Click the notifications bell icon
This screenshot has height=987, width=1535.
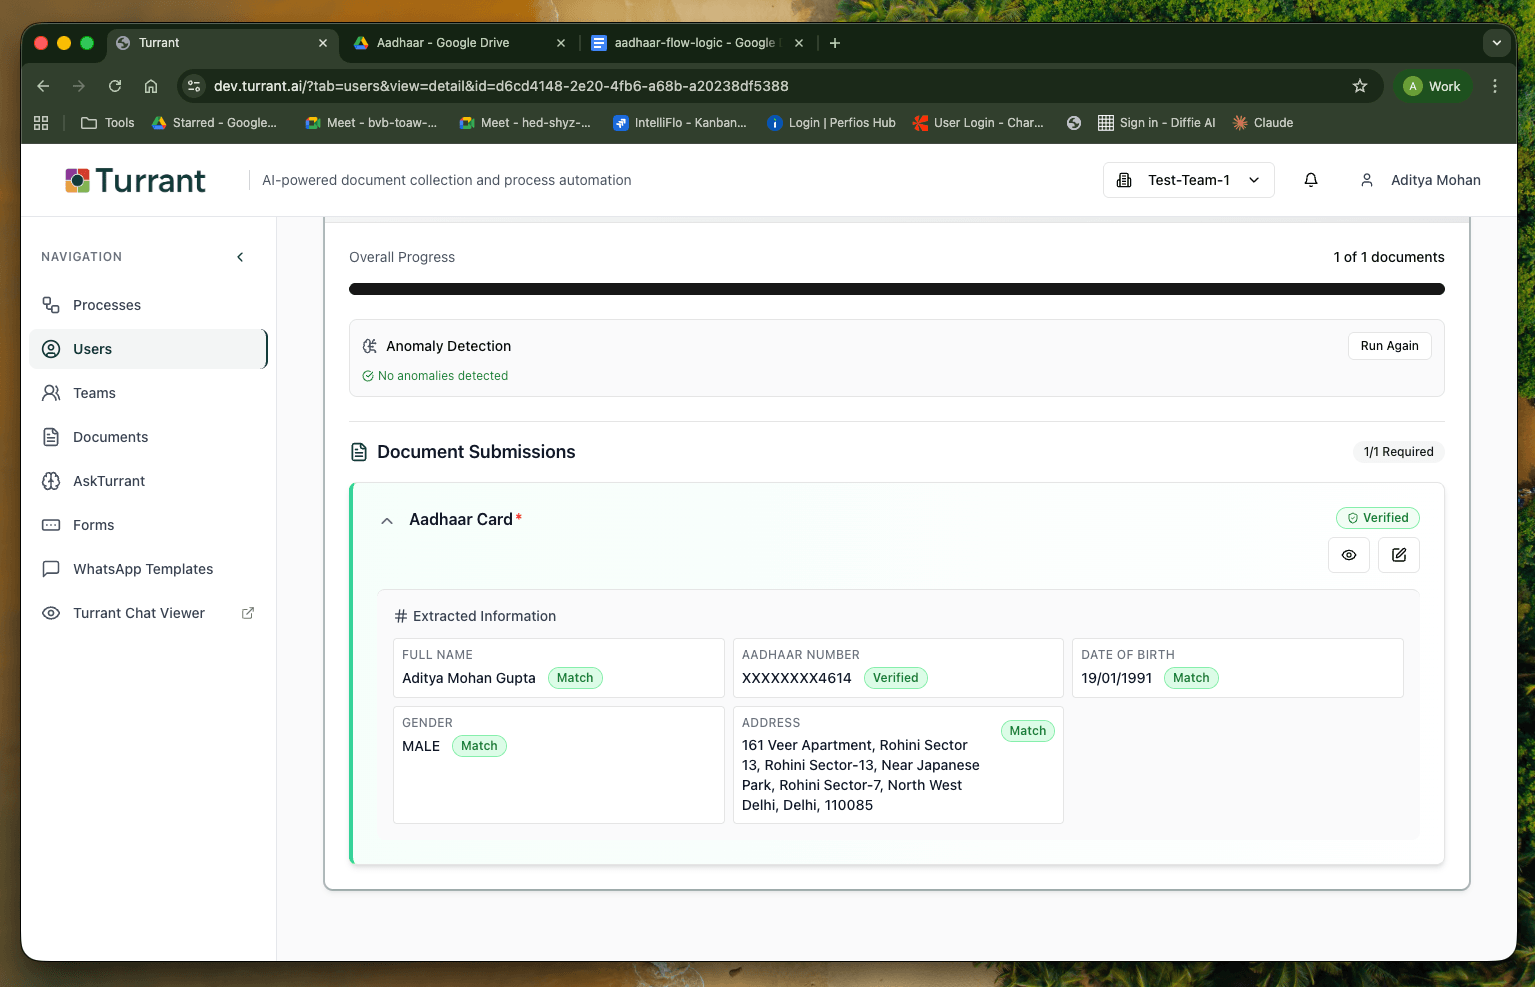click(1310, 180)
